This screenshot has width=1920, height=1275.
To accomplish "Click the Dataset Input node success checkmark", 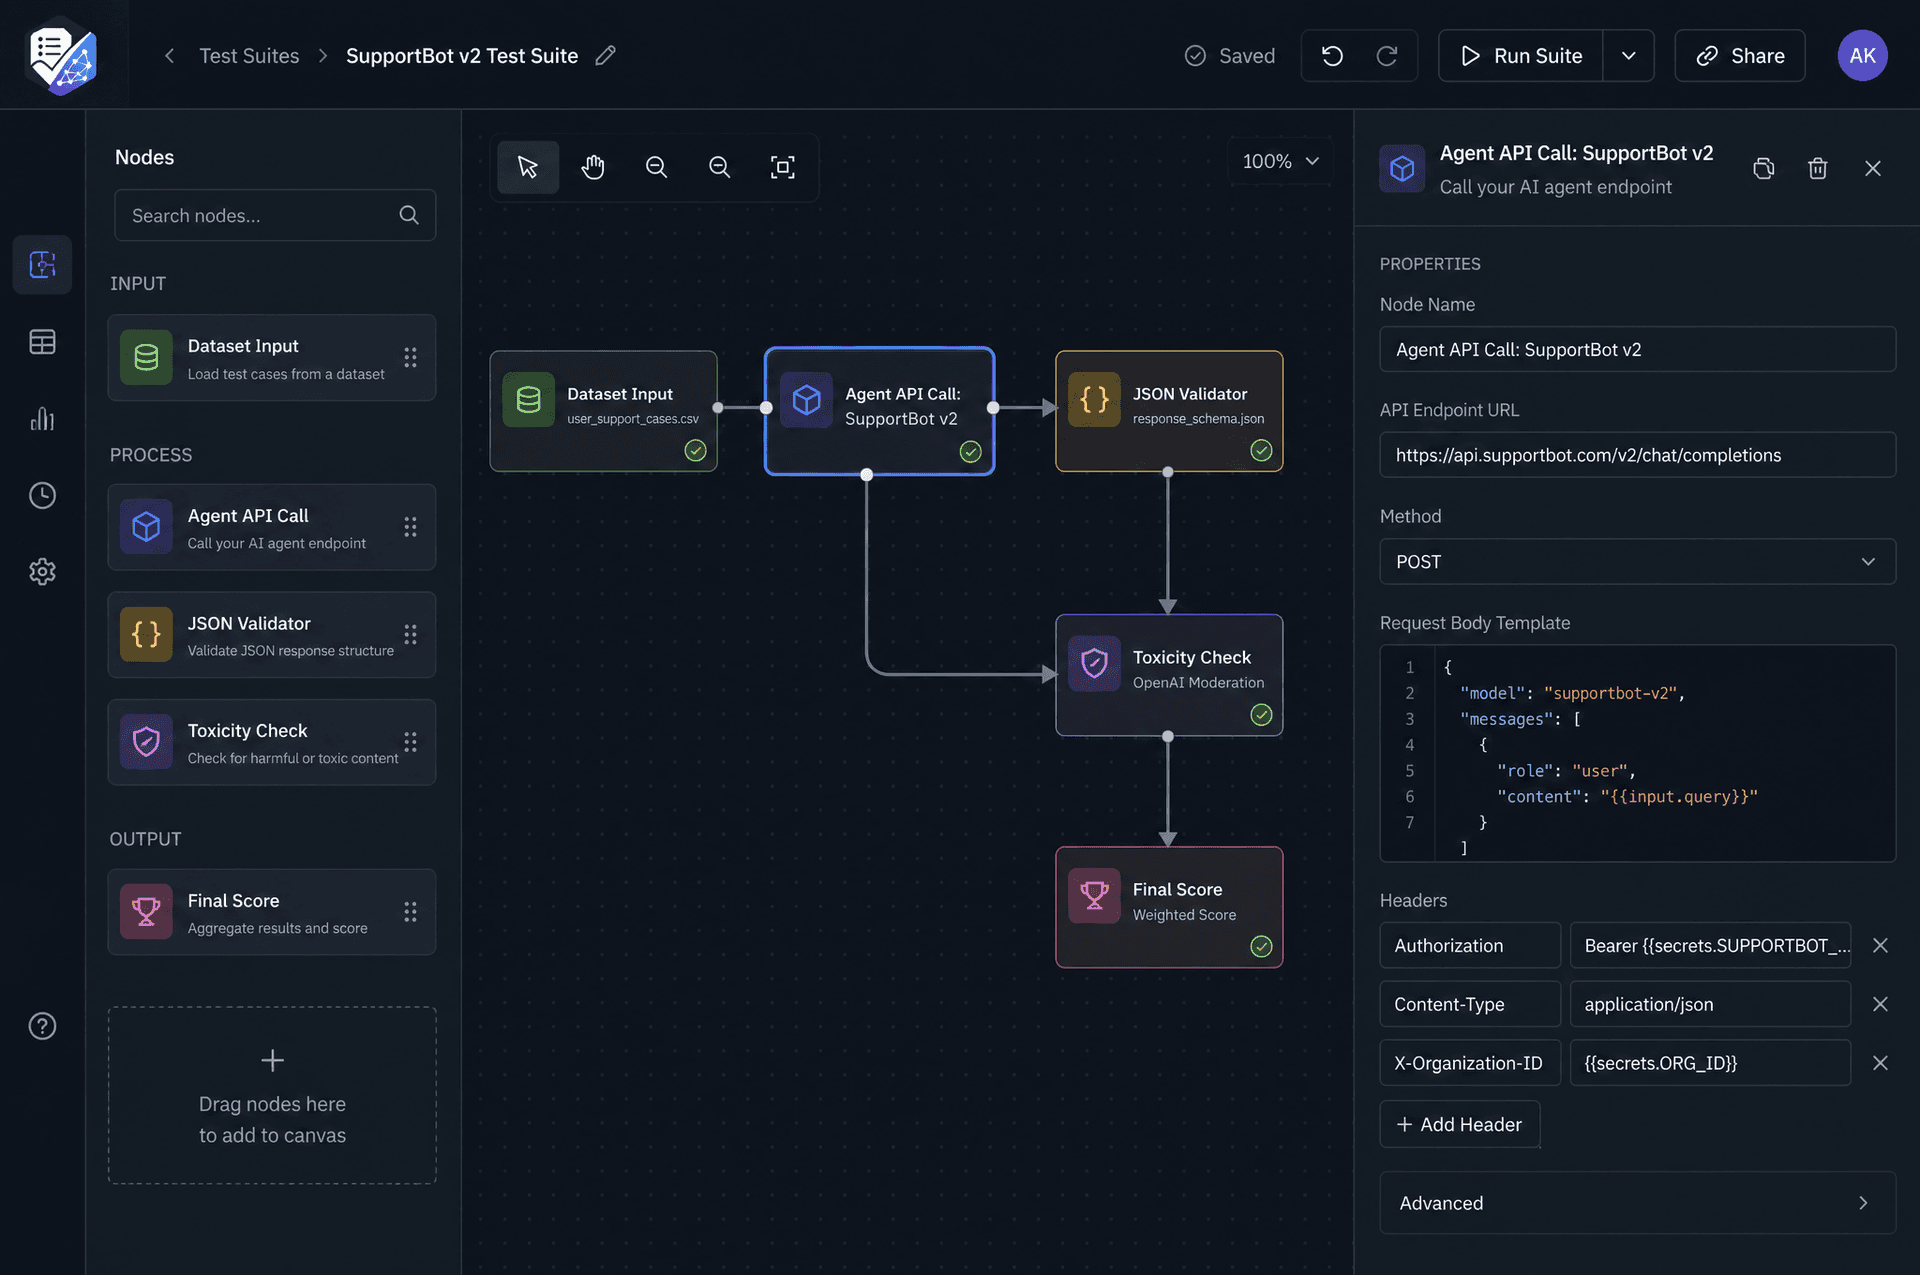I will click(x=695, y=451).
